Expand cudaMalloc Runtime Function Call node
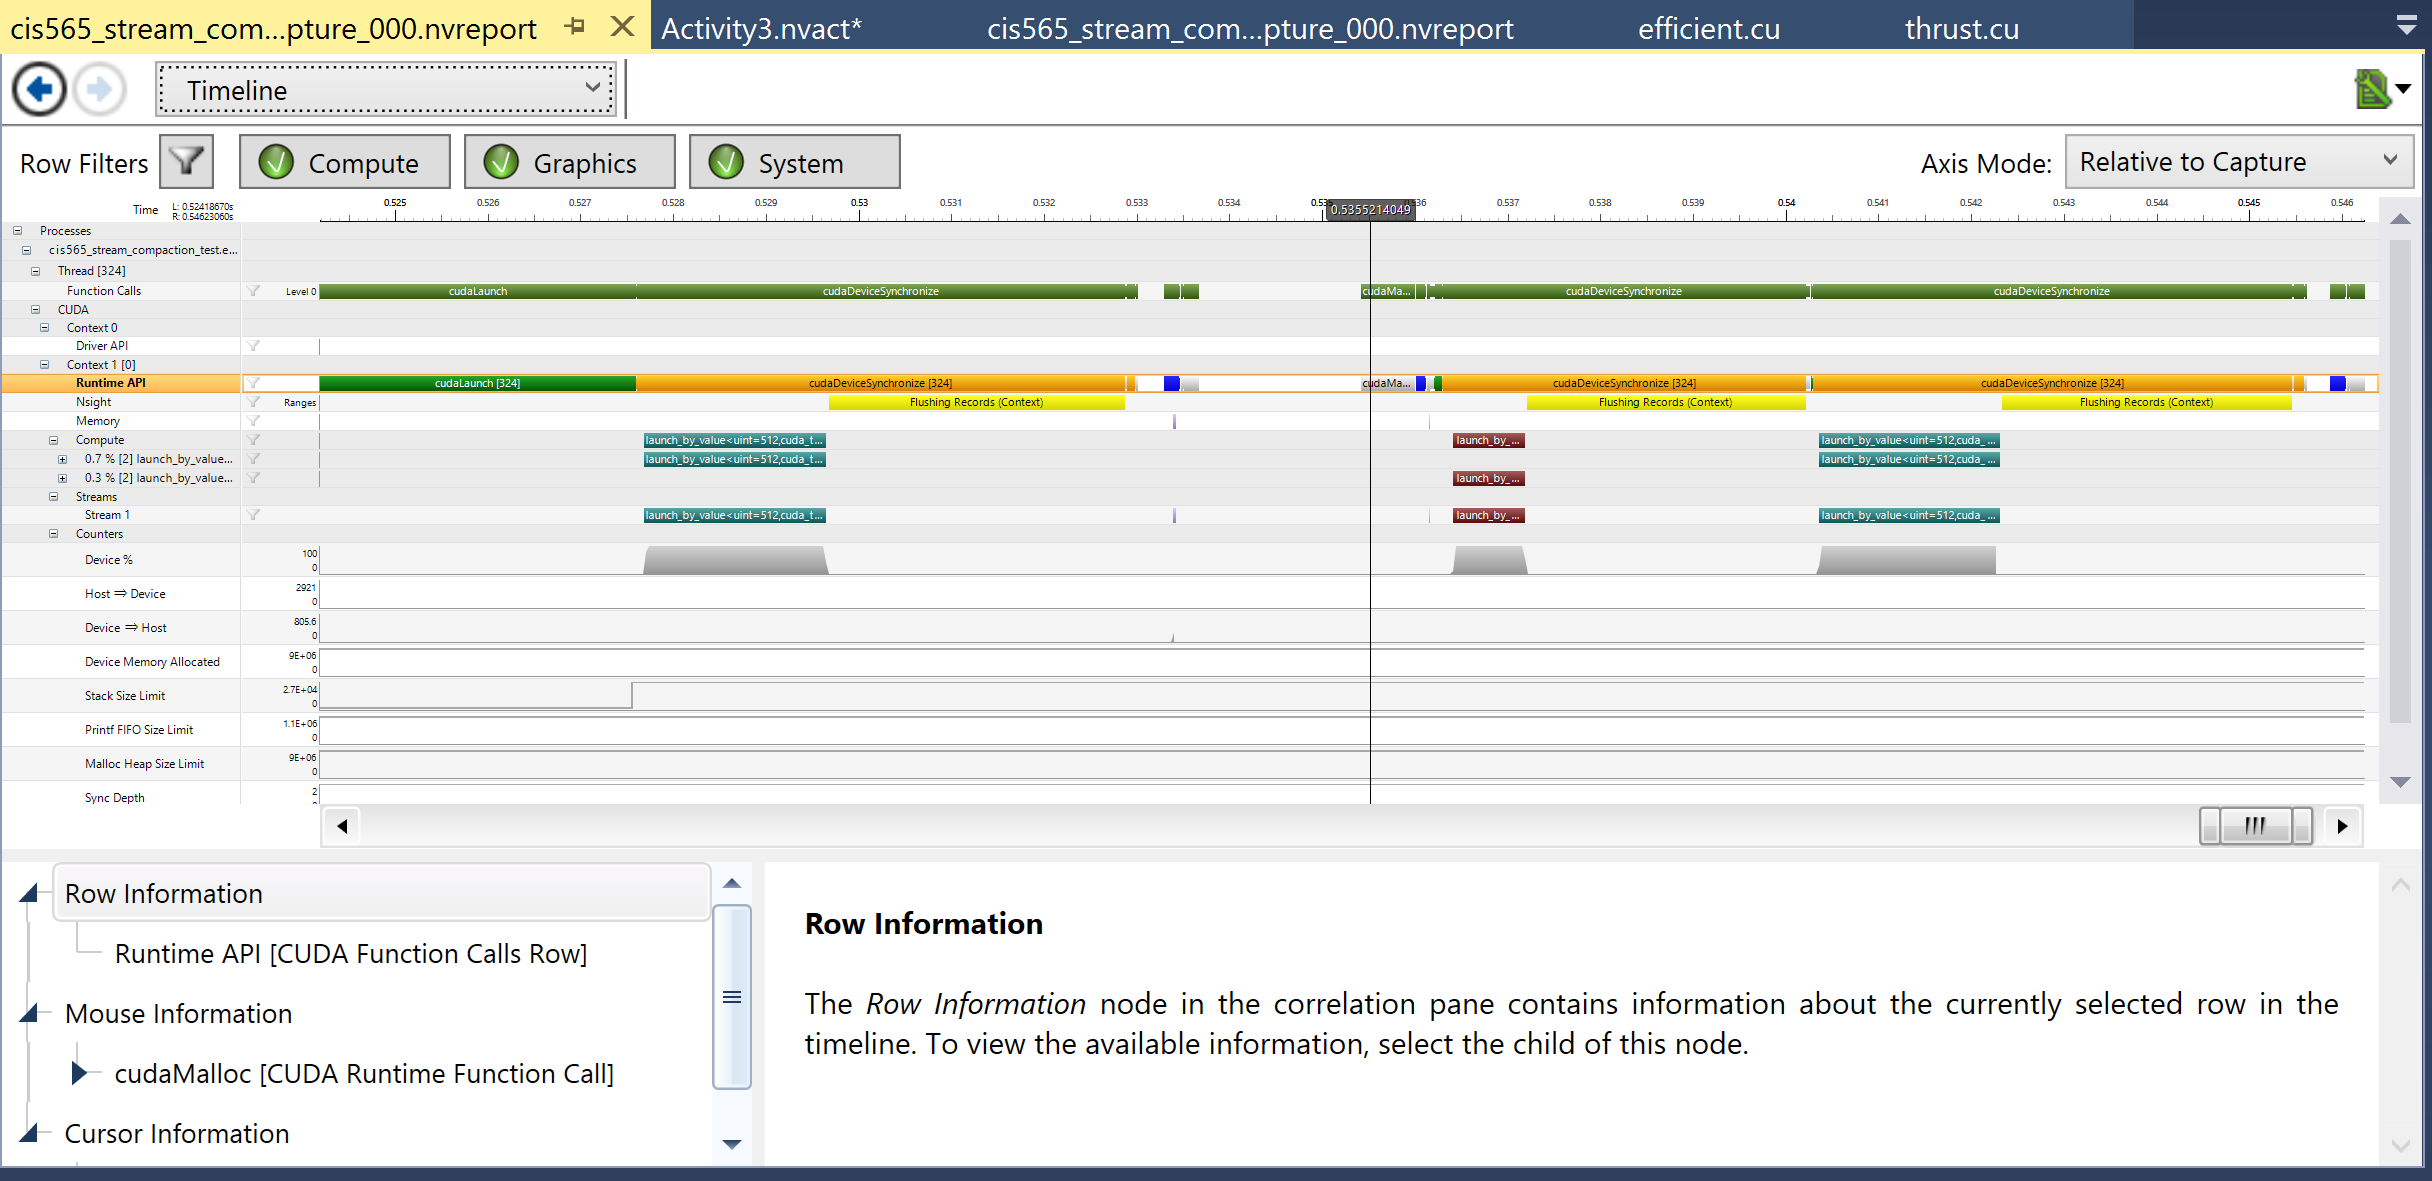The height and width of the screenshot is (1181, 2432). click(80, 1073)
